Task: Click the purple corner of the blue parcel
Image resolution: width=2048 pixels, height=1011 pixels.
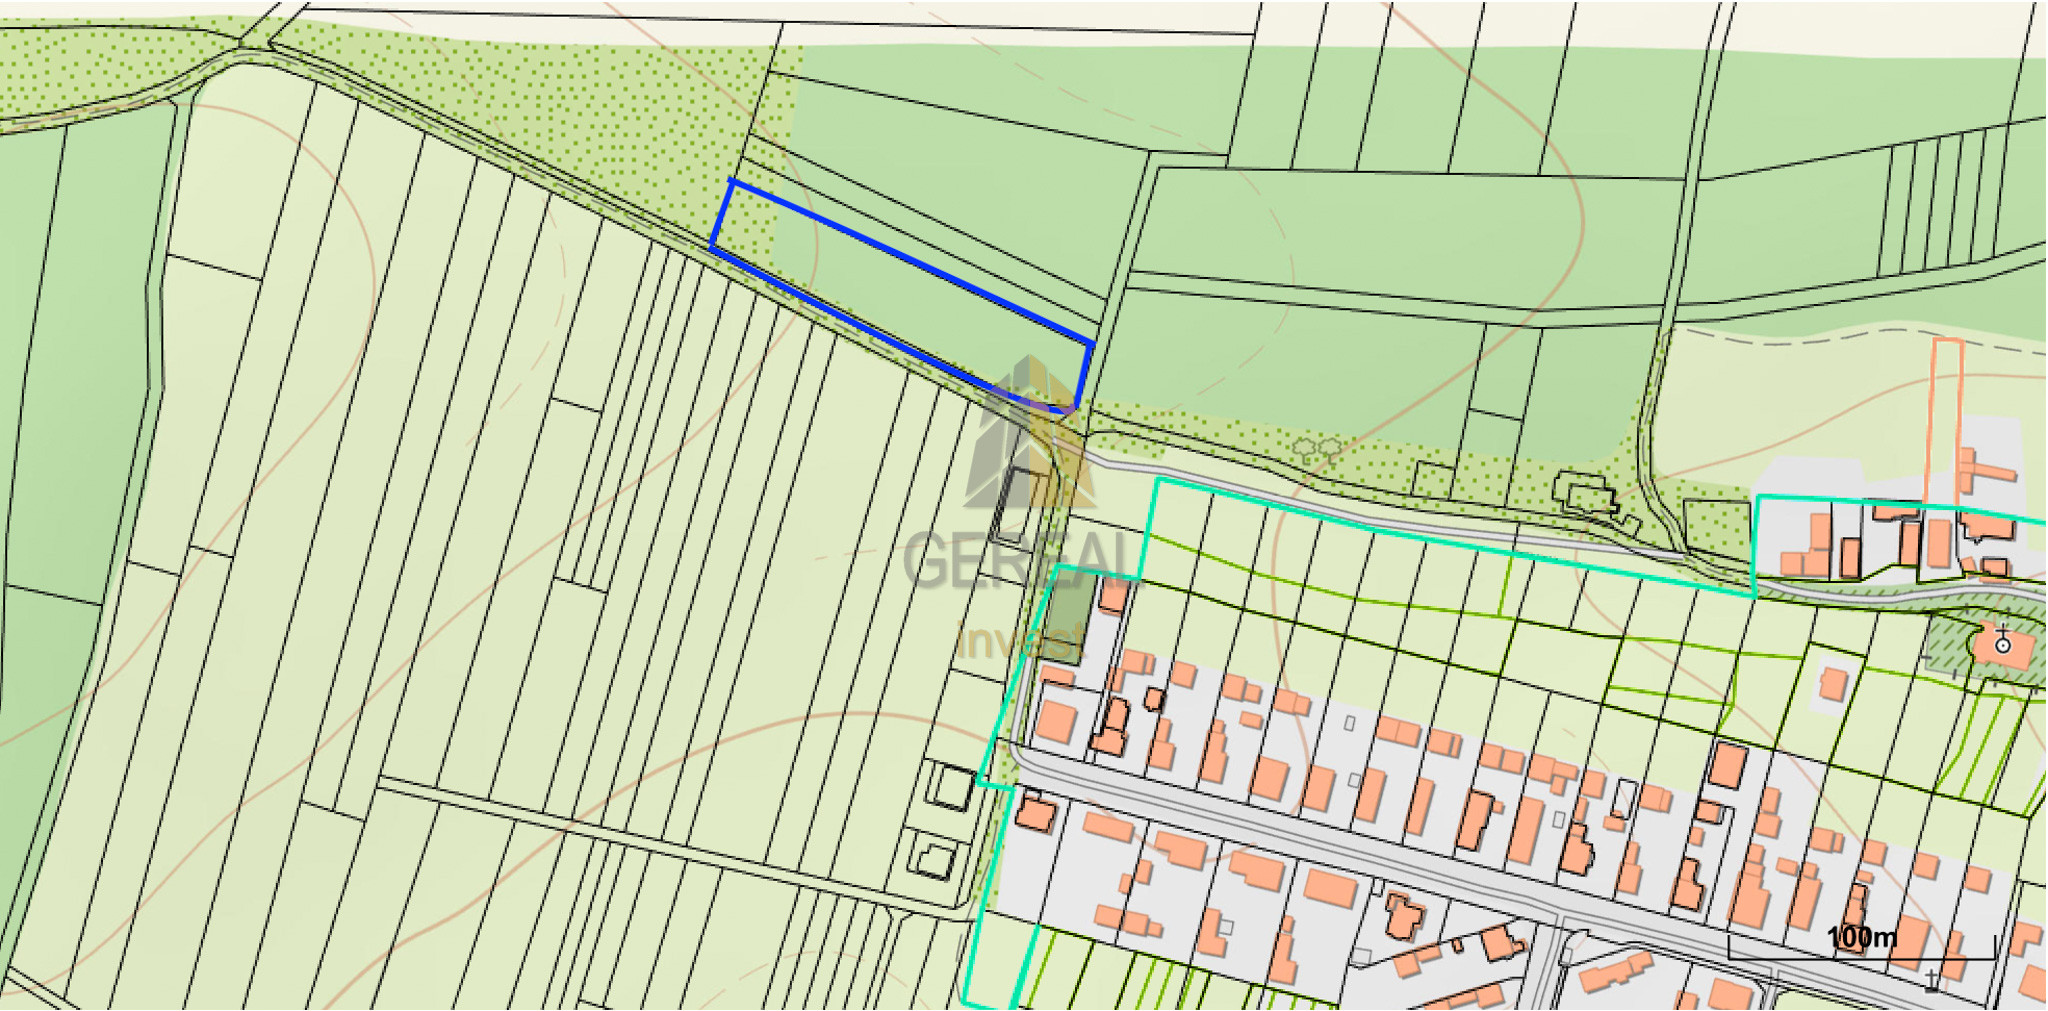Action: tap(1066, 409)
